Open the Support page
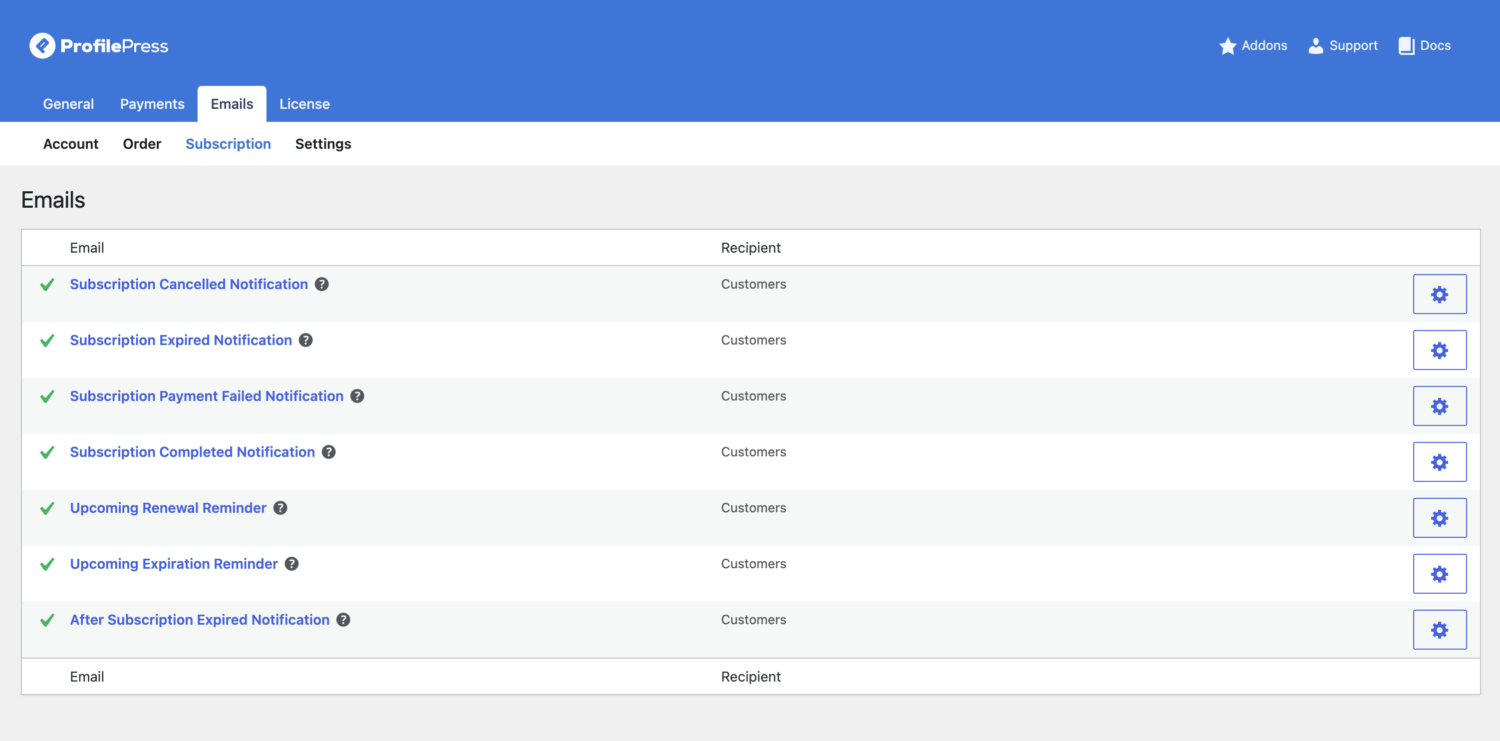1500x741 pixels. click(x=1343, y=46)
